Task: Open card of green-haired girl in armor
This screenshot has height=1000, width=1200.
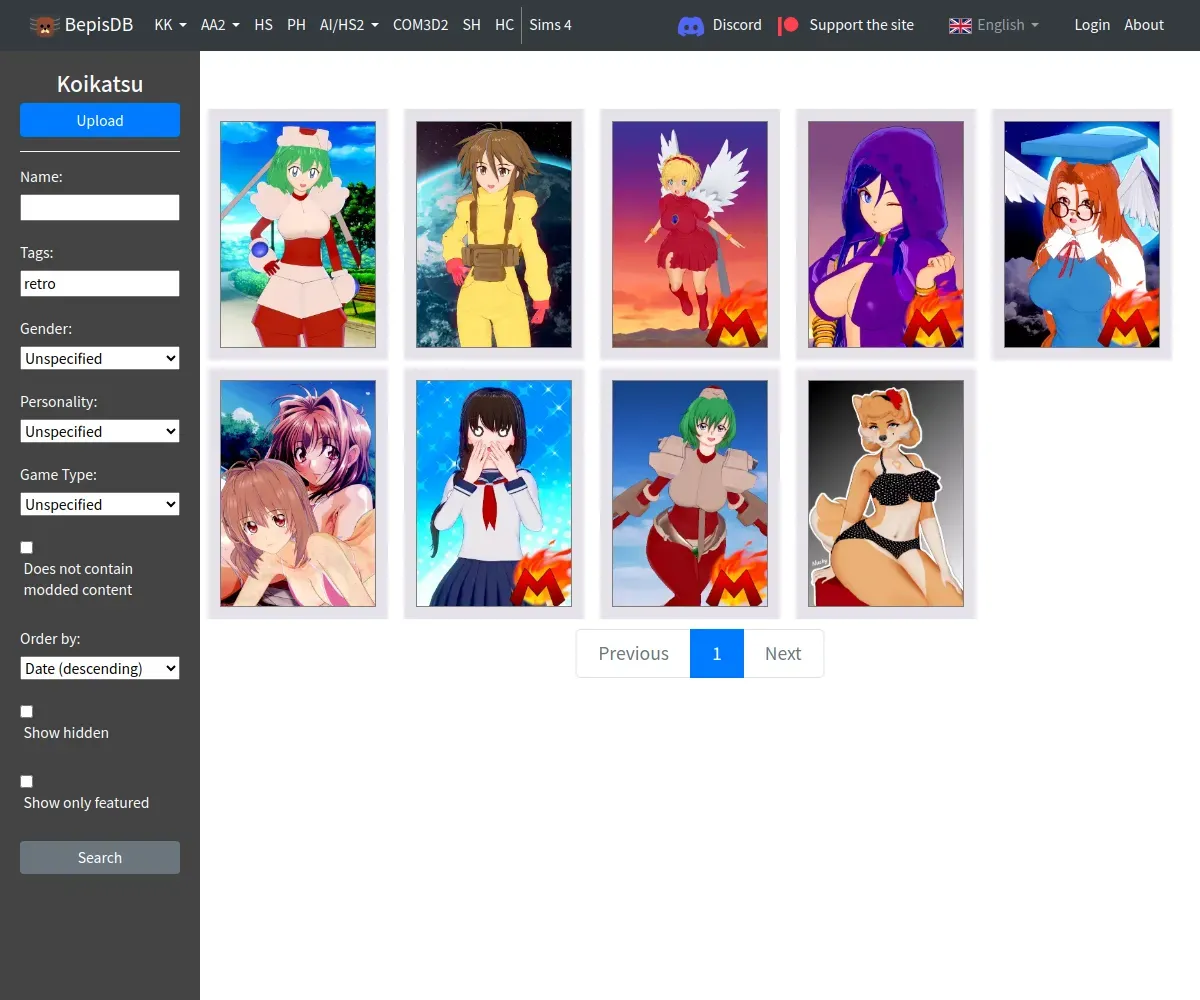Action: coord(690,493)
